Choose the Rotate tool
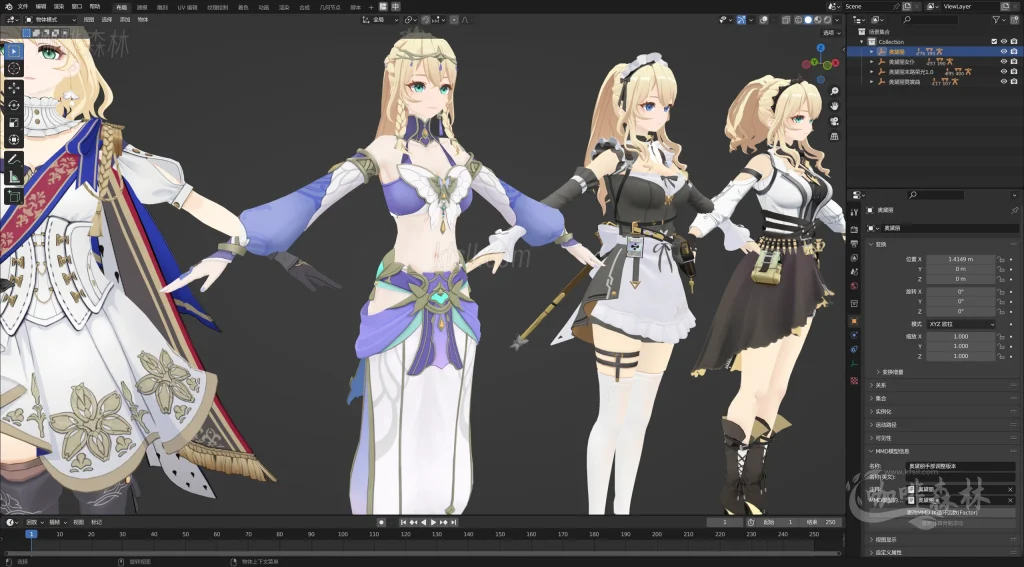The image size is (1024, 567). [14, 105]
